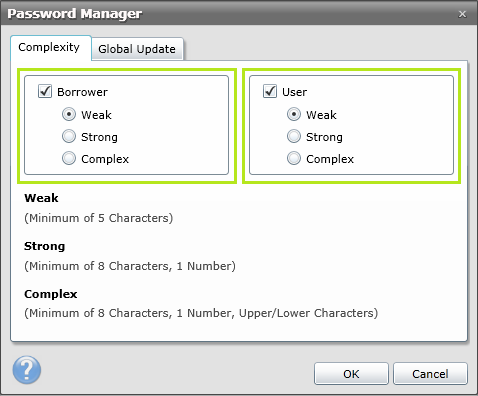Image resolution: width=478 pixels, height=396 pixels.
Task: Select the Weak option under User
Action: click(x=294, y=115)
